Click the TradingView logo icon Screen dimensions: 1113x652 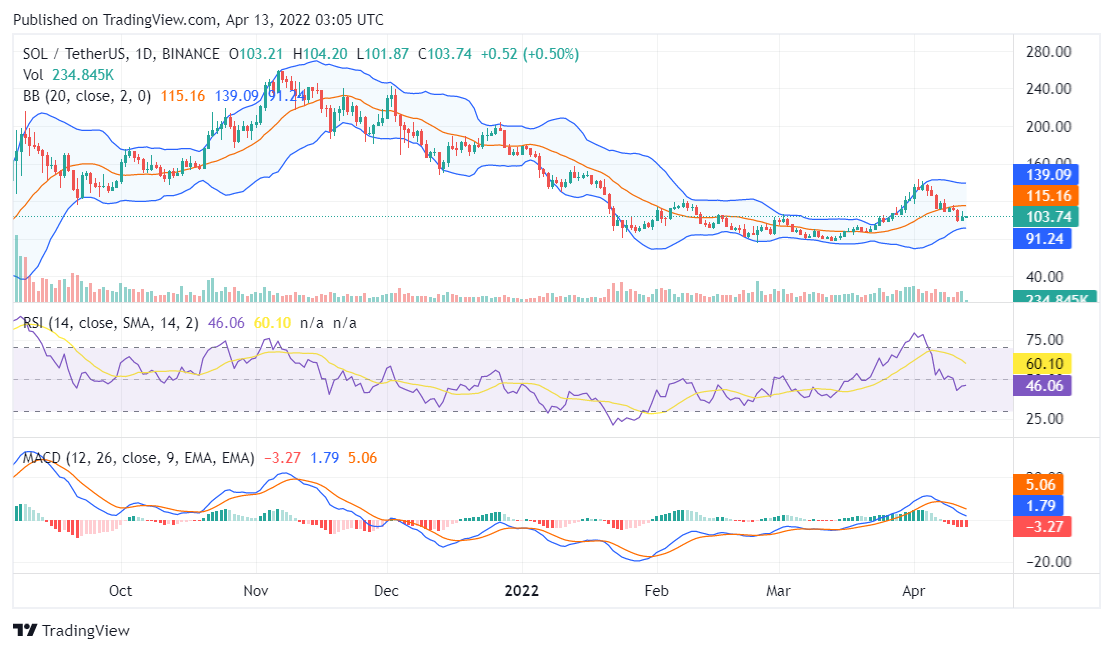(x=25, y=631)
